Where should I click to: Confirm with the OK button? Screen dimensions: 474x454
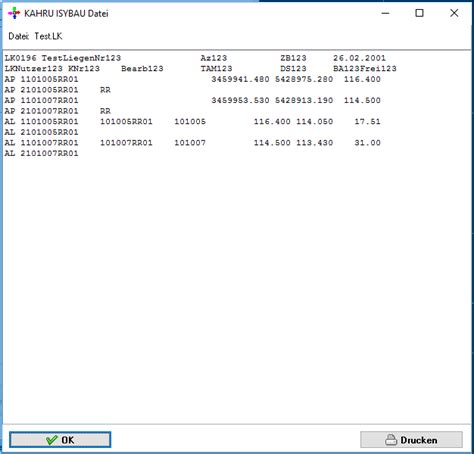pyautogui.click(x=60, y=440)
